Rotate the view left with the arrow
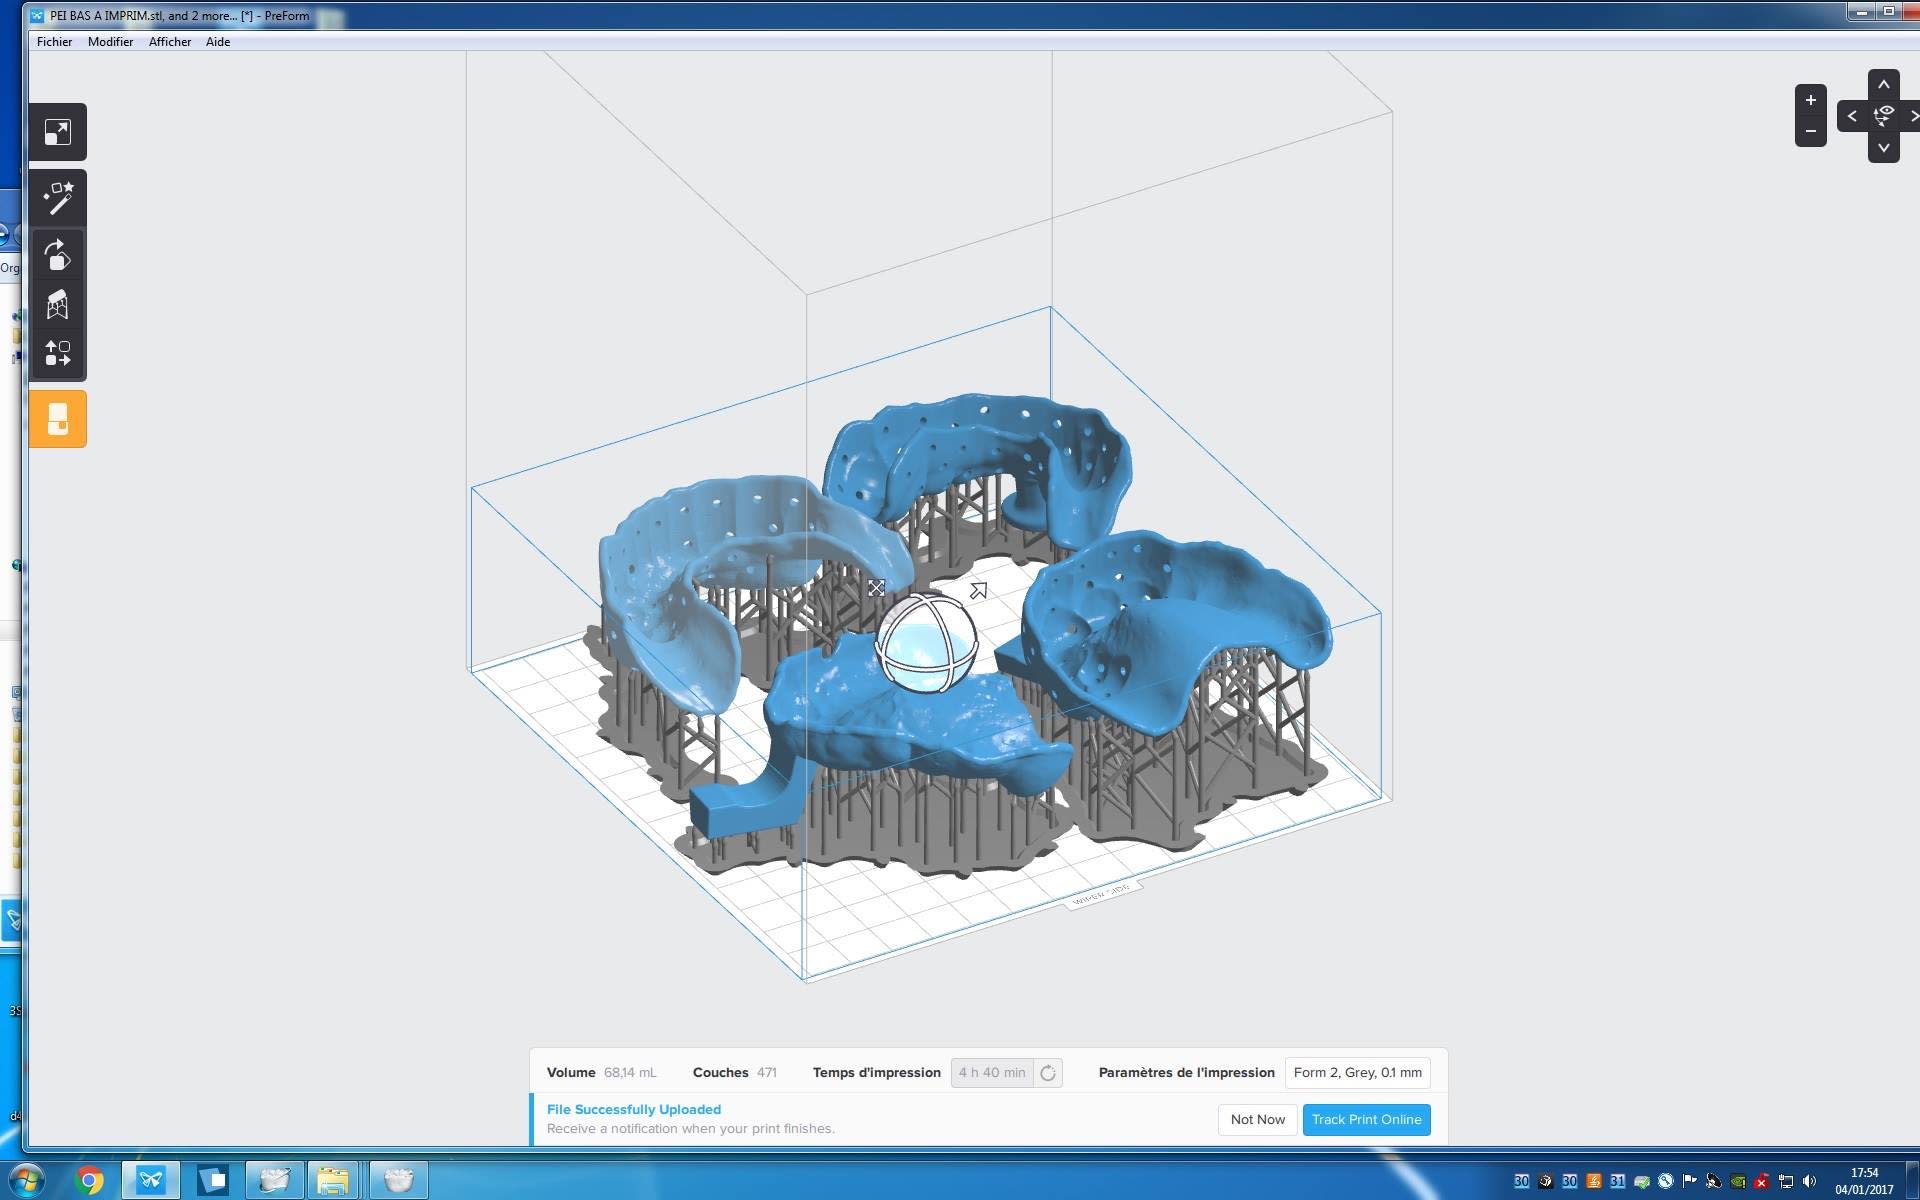The width and height of the screenshot is (1920, 1200). (1852, 116)
